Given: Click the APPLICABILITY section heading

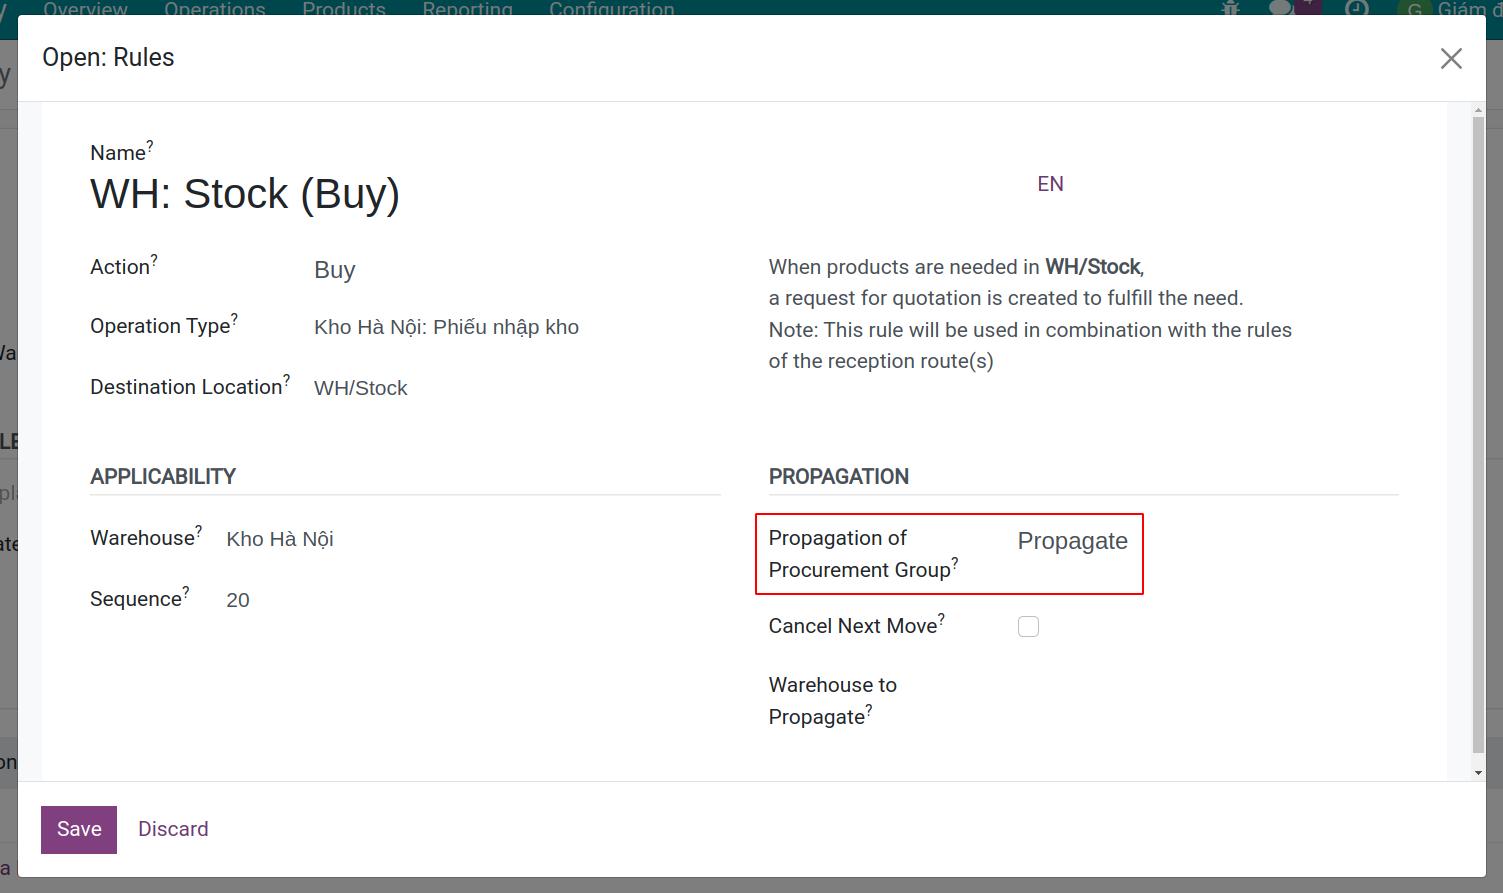Looking at the screenshot, I should point(163,477).
